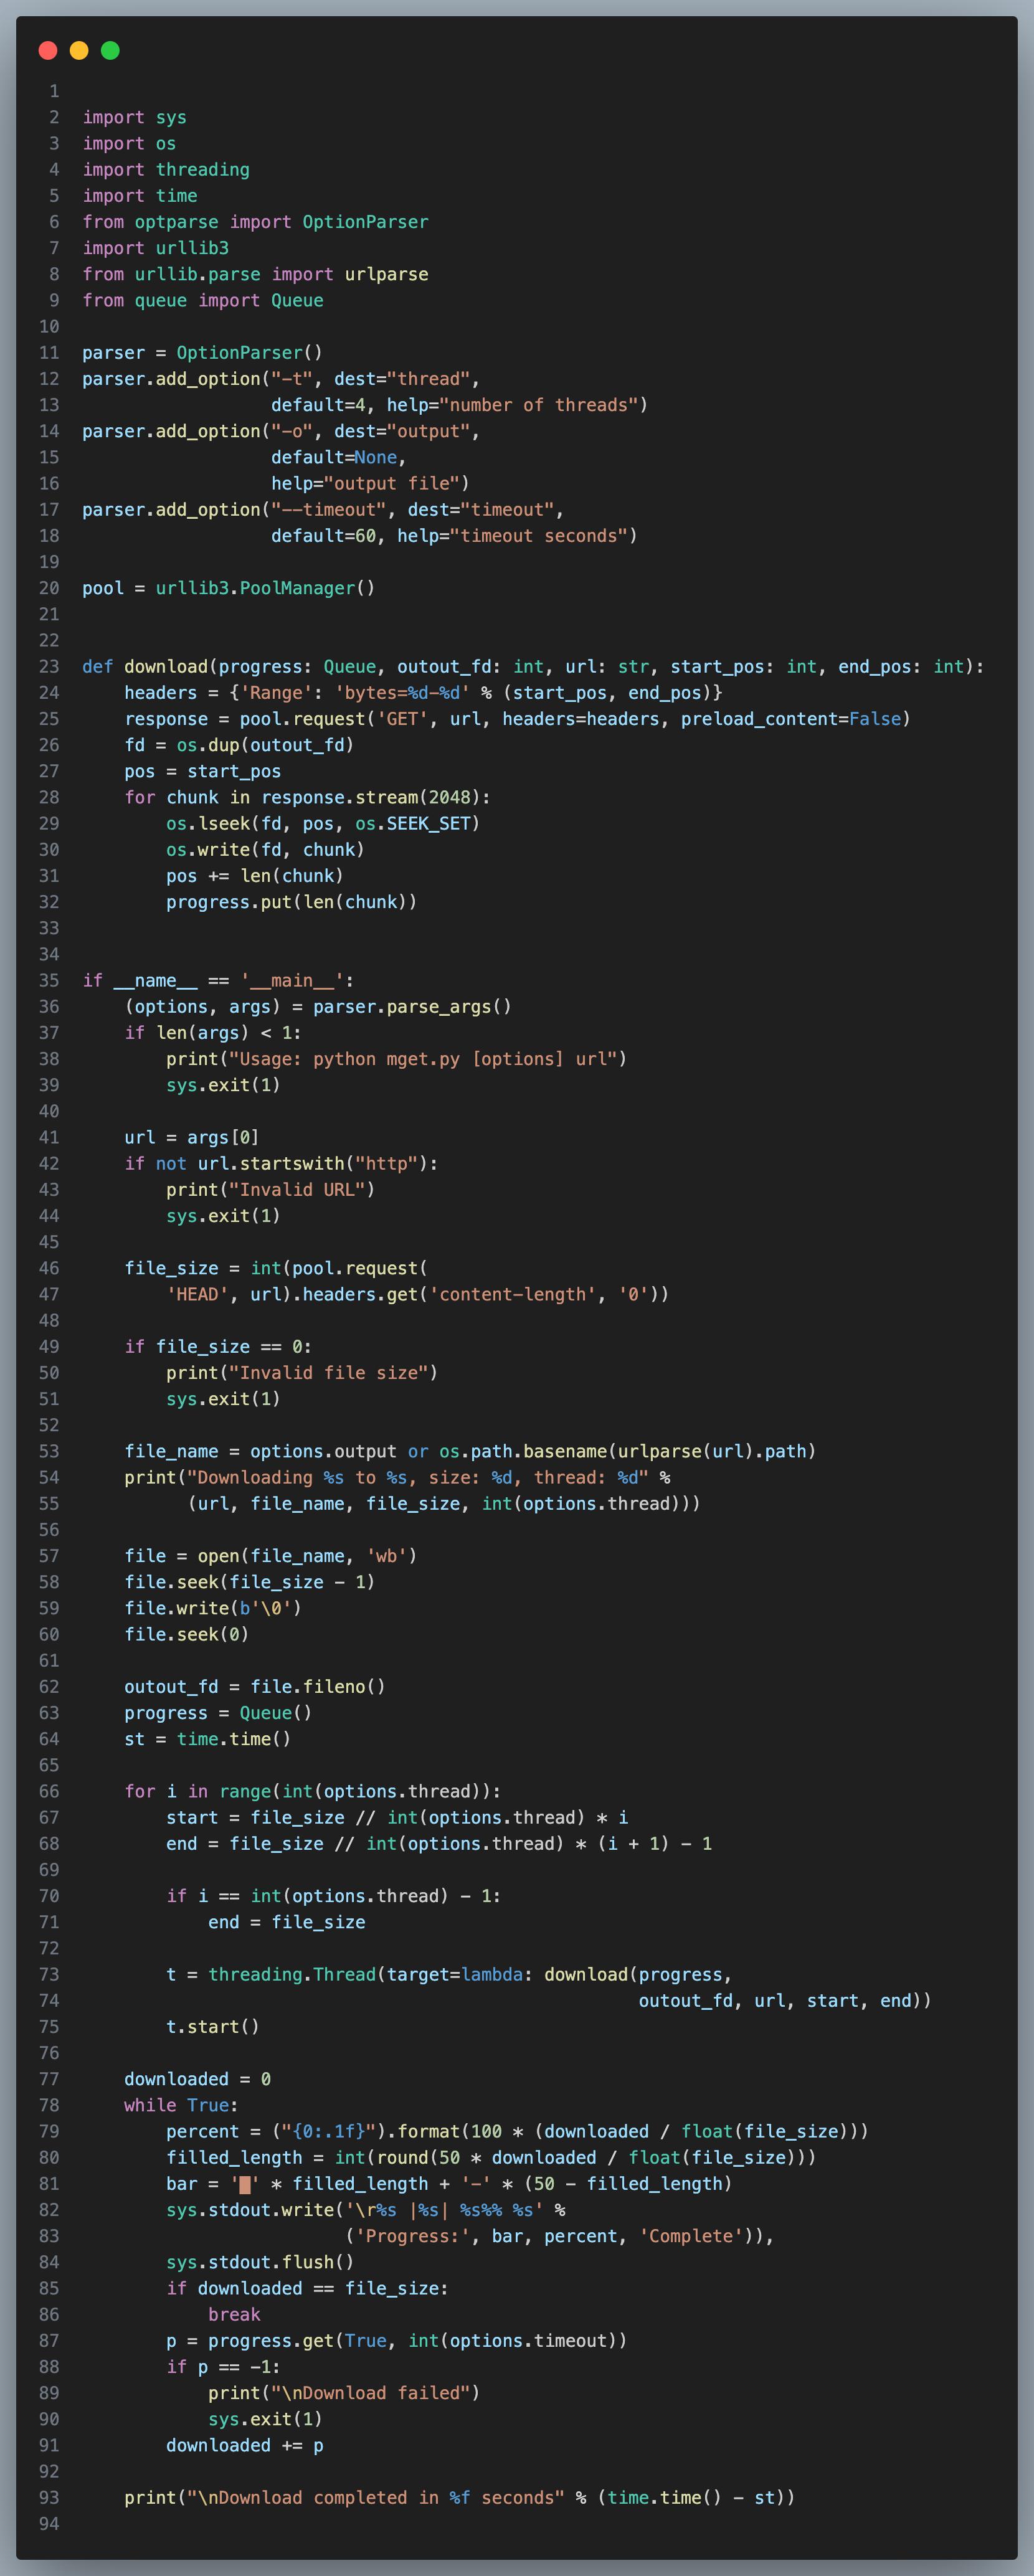Click the yellow minimize window dot
This screenshot has width=1034, height=2576.
pos(79,50)
